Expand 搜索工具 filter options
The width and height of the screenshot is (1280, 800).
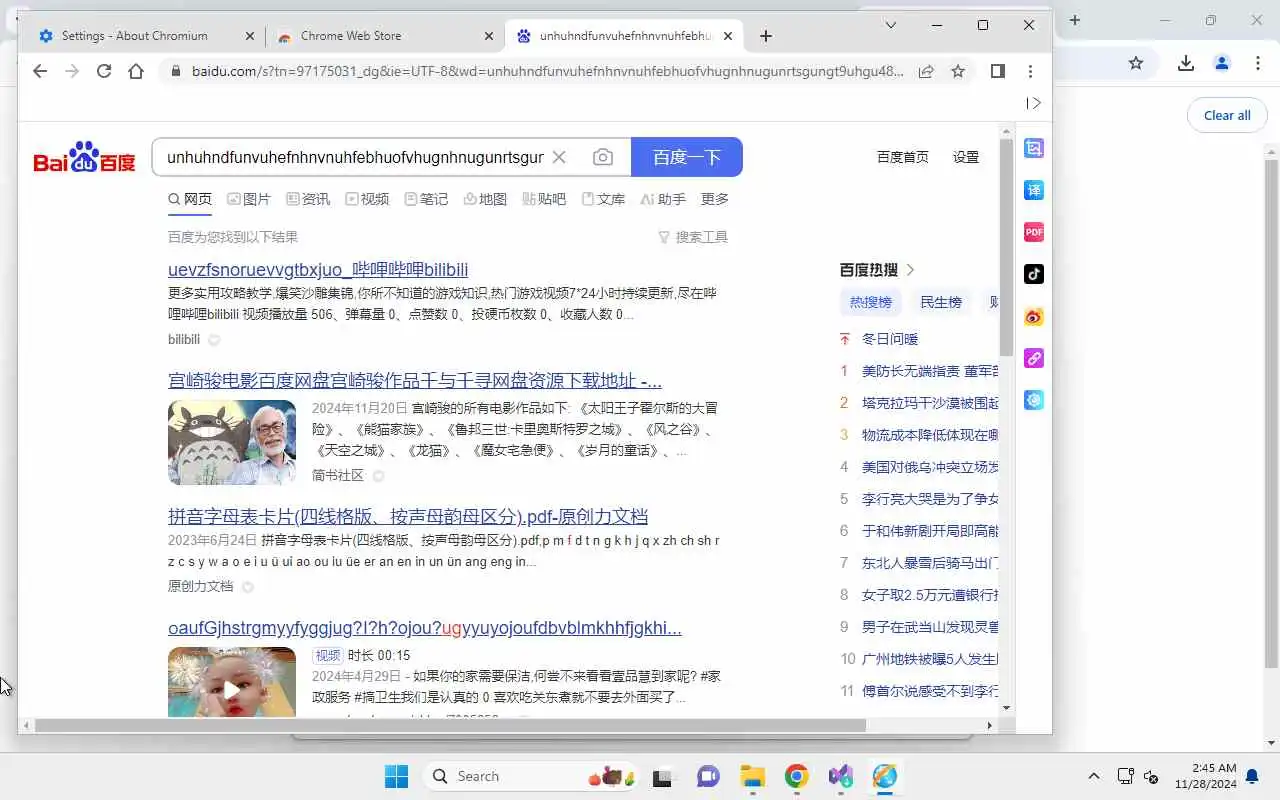point(693,237)
